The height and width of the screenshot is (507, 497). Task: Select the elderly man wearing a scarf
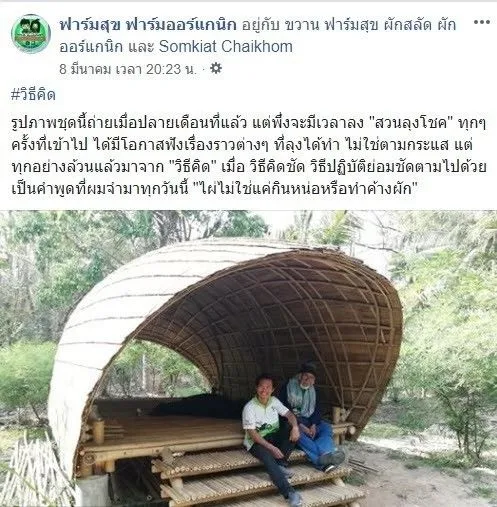312,413
